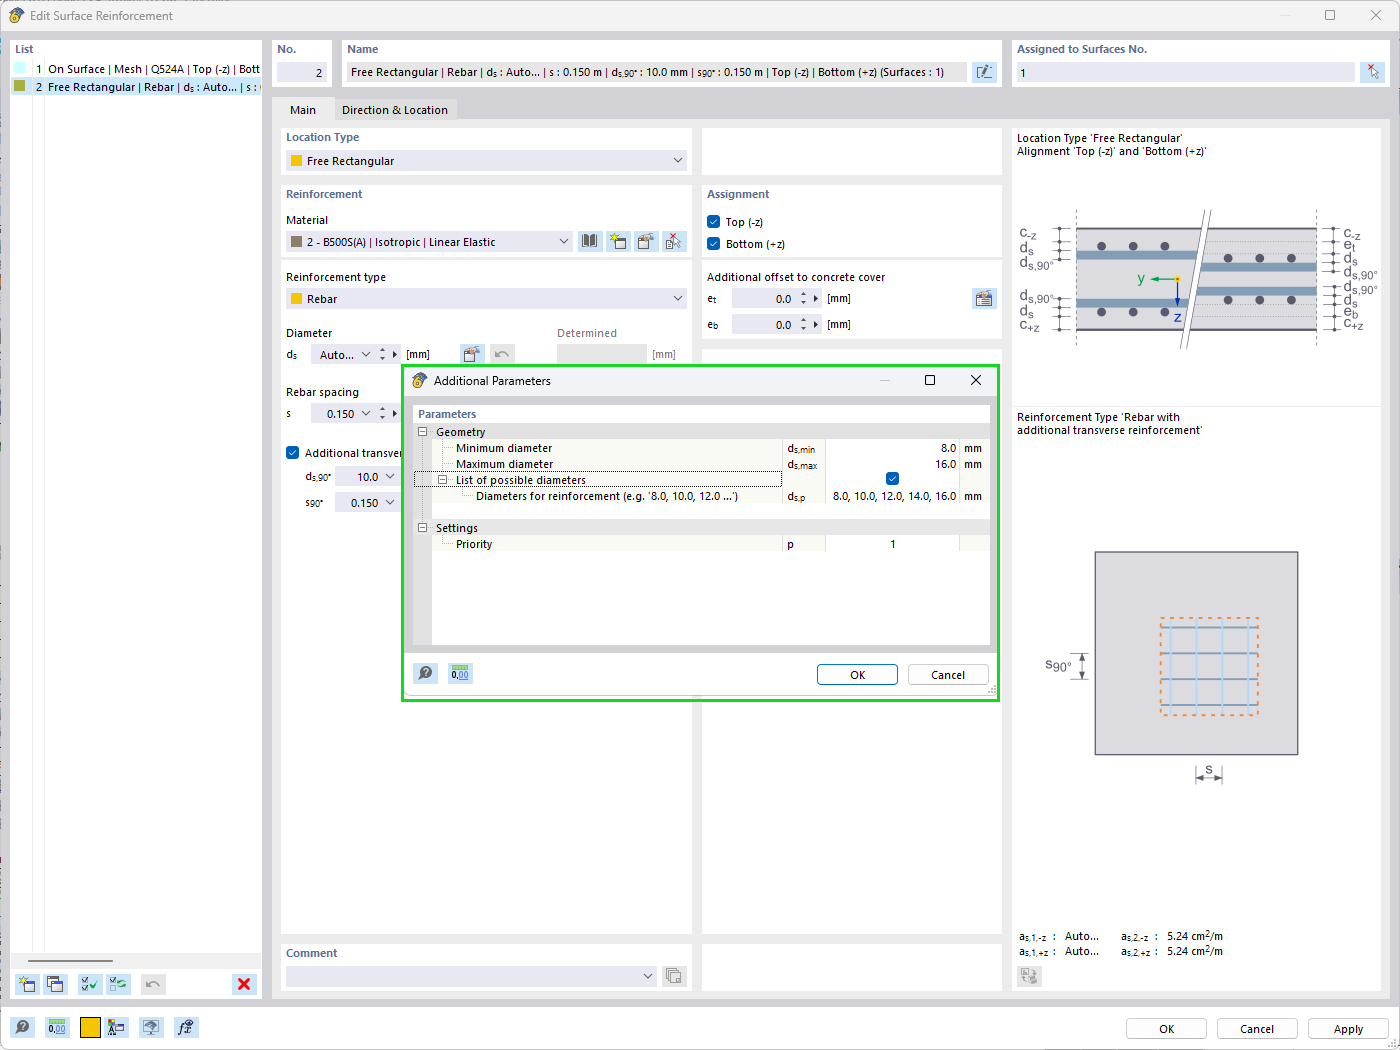
Task: Click the spinner arrows of the et offset
Action: pos(803,299)
